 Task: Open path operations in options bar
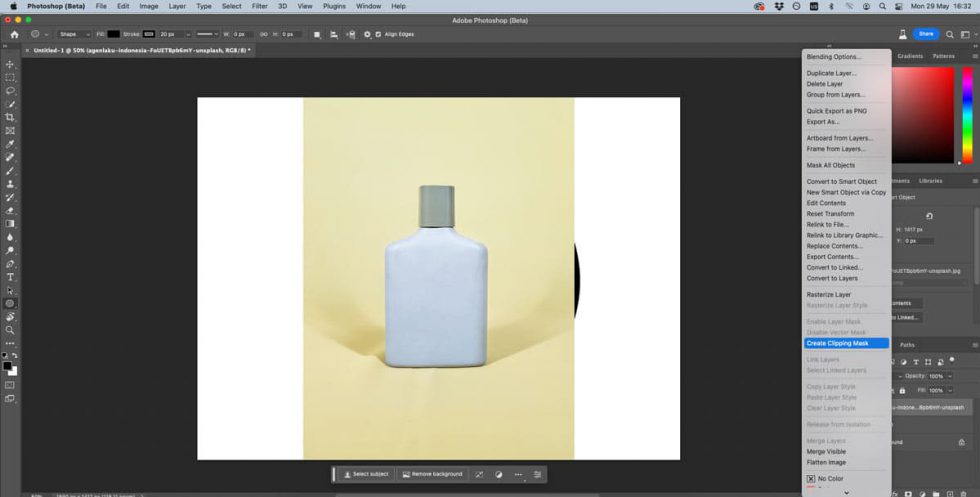[x=318, y=34]
